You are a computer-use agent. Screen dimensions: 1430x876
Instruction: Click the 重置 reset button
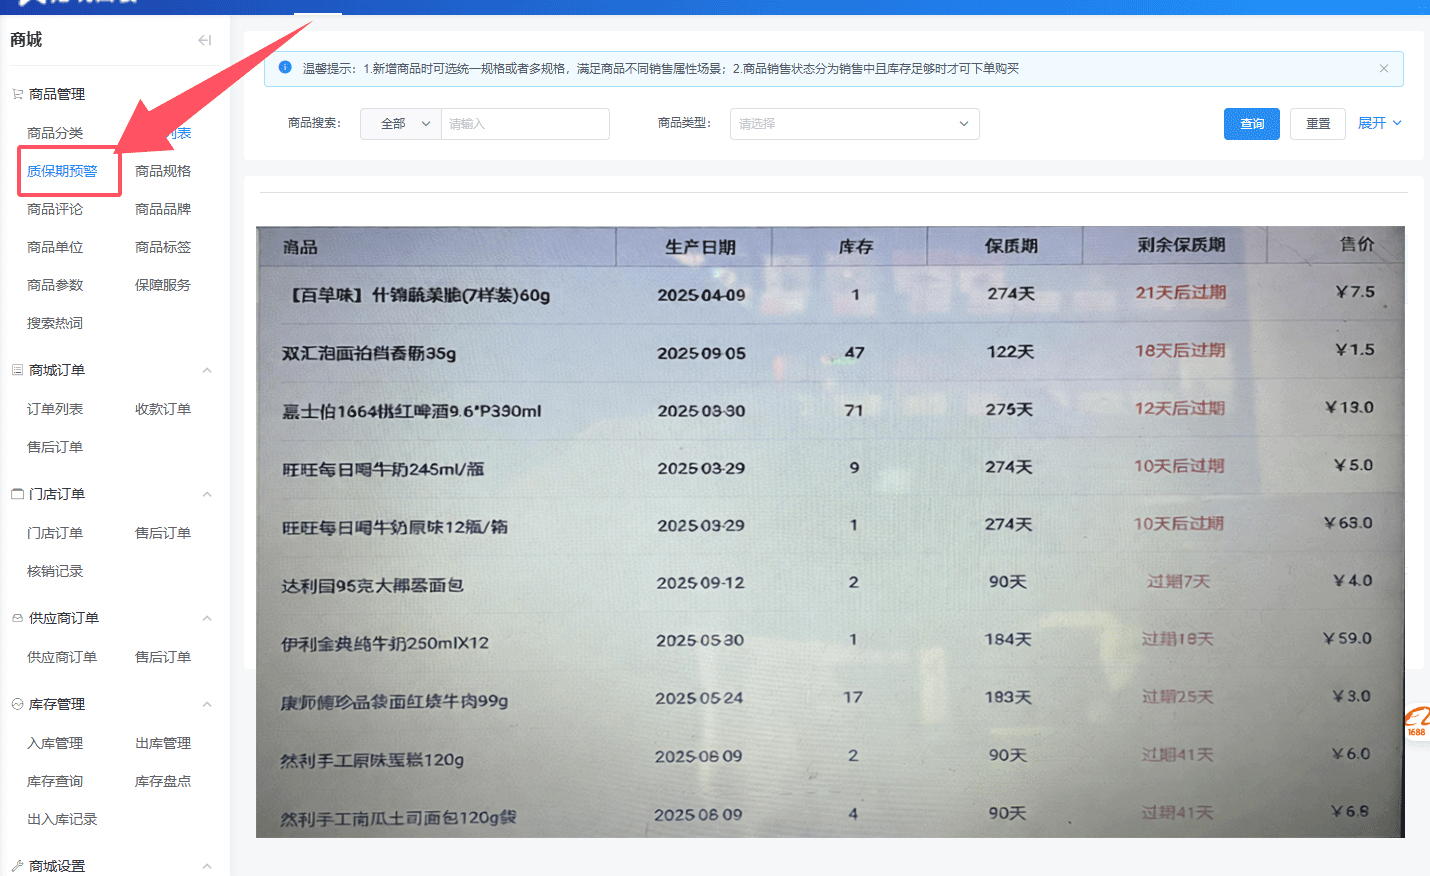click(x=1317, y=124)
